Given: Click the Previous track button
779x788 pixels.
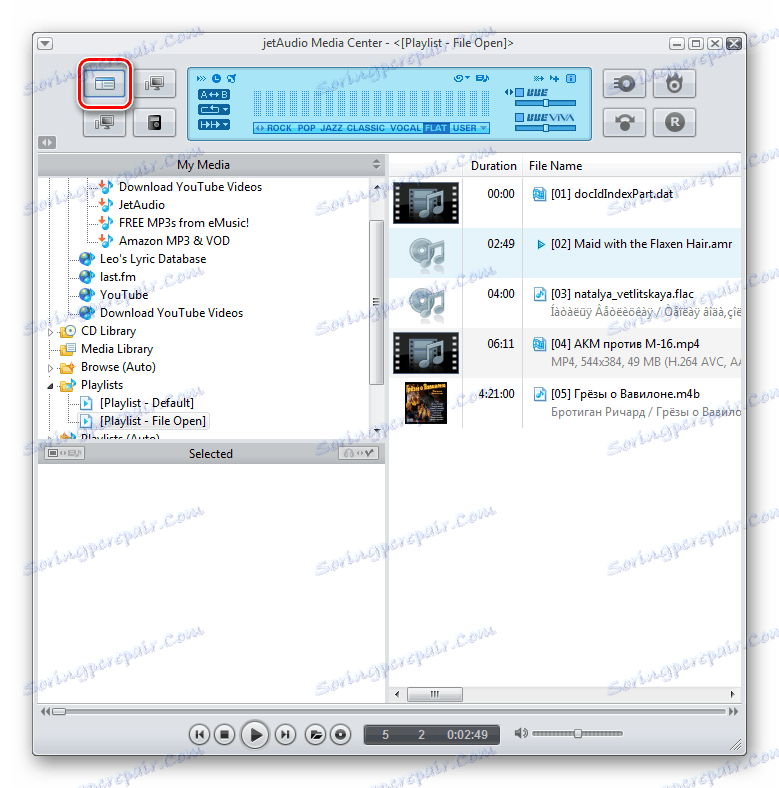Looking at the screenshot, I should 200,735.
